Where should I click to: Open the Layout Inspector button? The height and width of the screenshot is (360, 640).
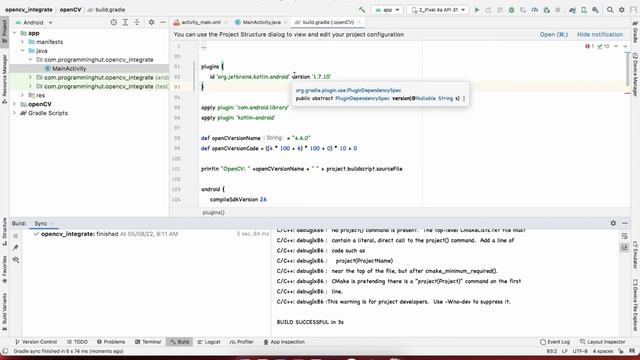[602, 342]
